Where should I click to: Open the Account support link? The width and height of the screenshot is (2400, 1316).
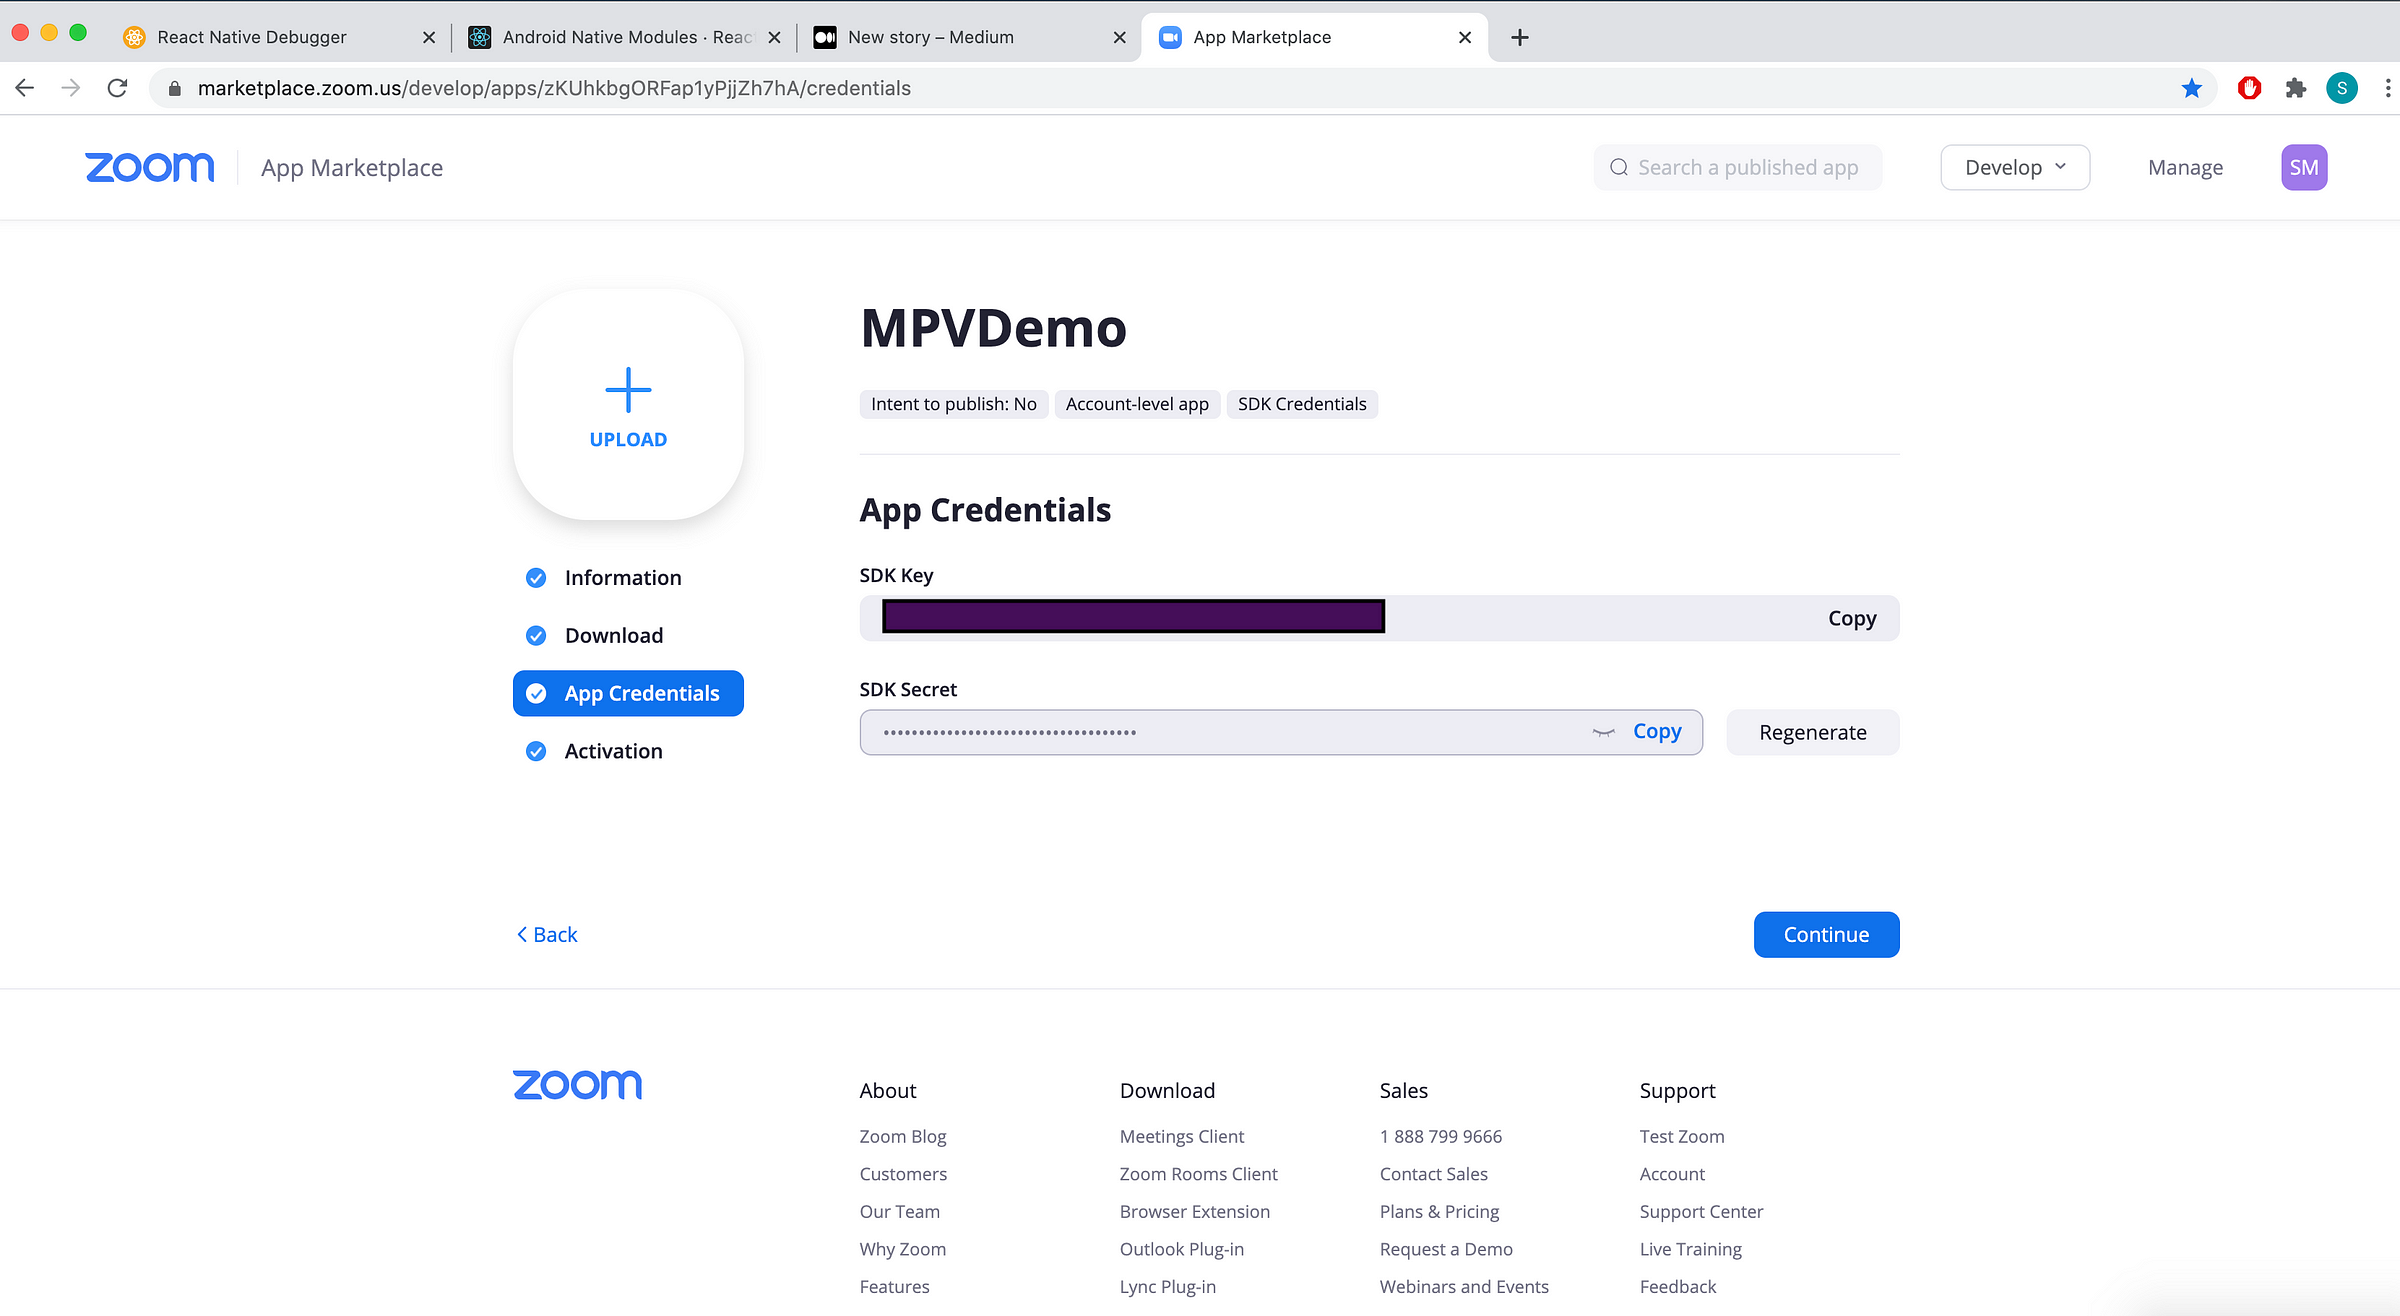point(1673,1173)
